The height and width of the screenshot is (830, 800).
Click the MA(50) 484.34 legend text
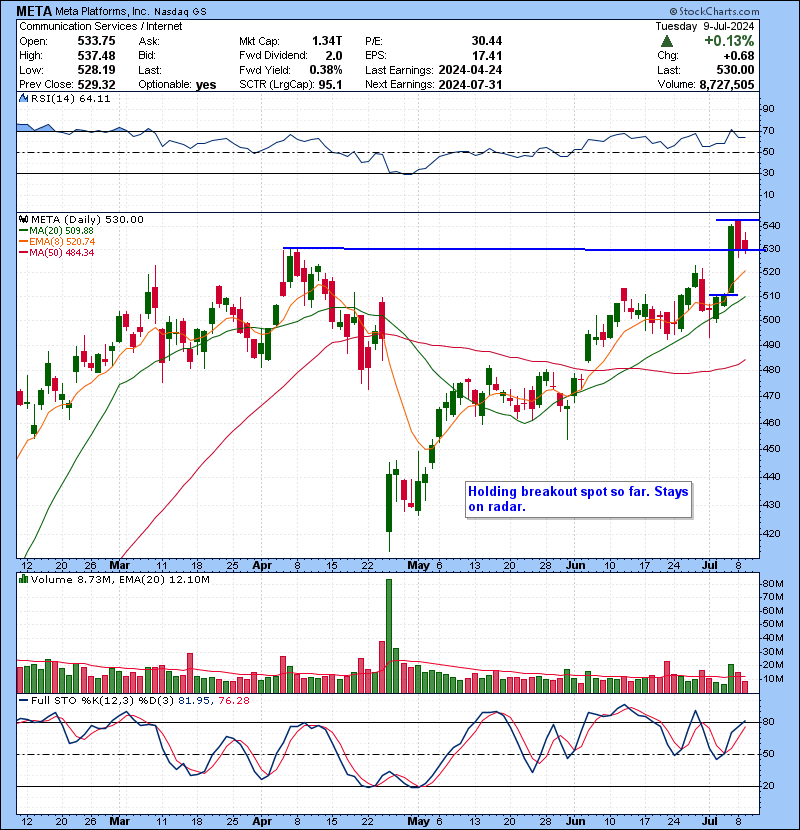pyautogui.click(x=61, y=253)
